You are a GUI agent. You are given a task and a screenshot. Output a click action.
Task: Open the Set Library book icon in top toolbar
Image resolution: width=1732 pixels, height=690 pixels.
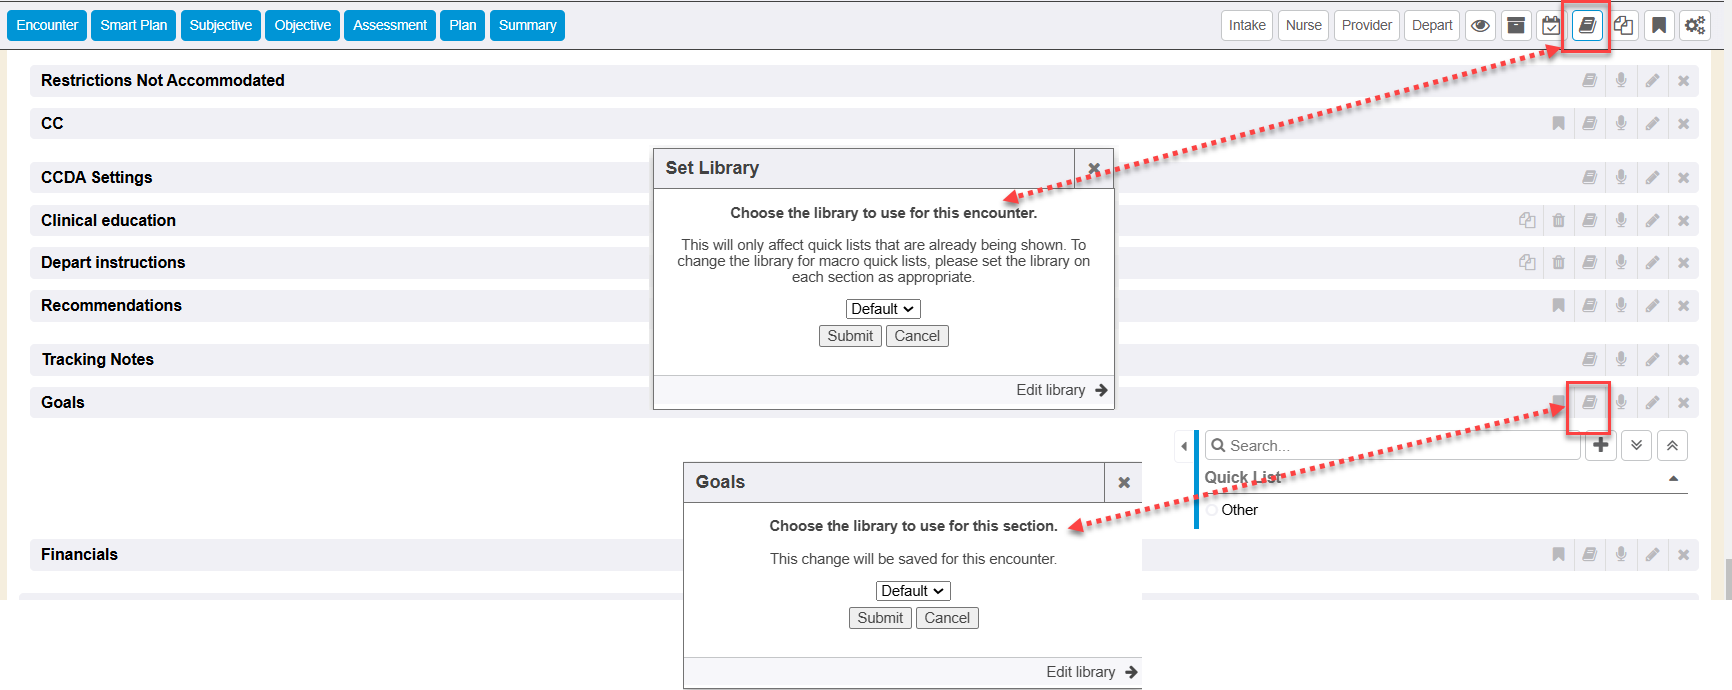click(1587, 26)
